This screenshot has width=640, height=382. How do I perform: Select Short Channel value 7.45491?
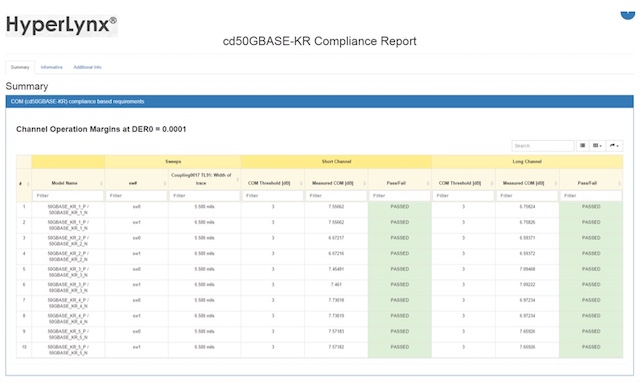coord(336,269)
